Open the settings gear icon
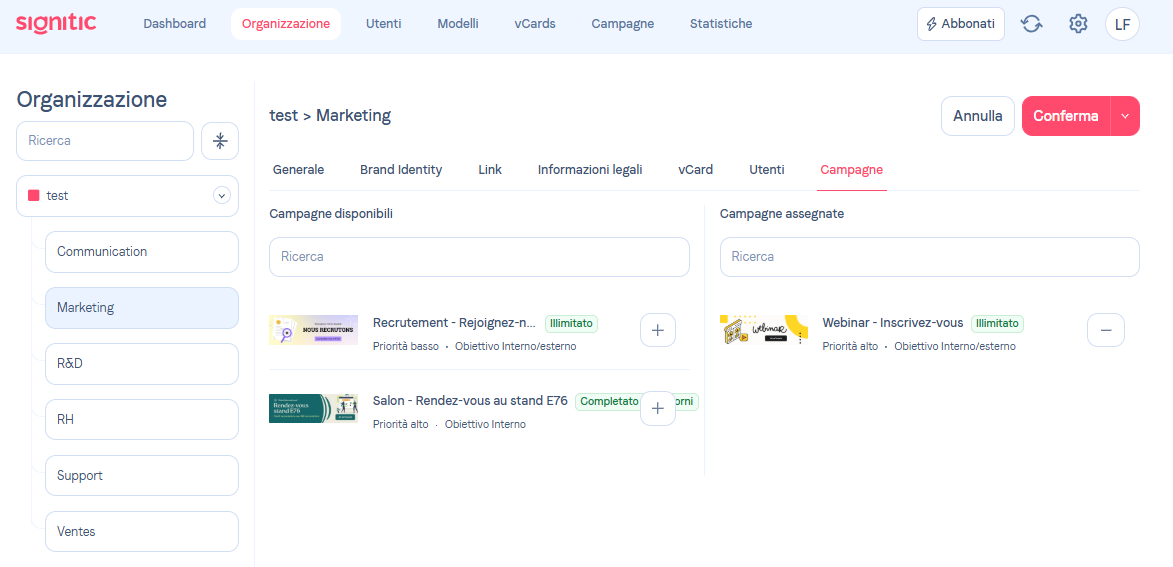 tap(1078, 24)
